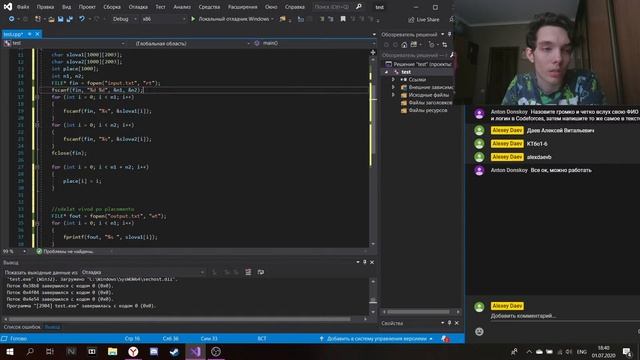Click the Solution Explorer sync icon
The width and height of the screenshot is (640, 360).
click(445, 45)
